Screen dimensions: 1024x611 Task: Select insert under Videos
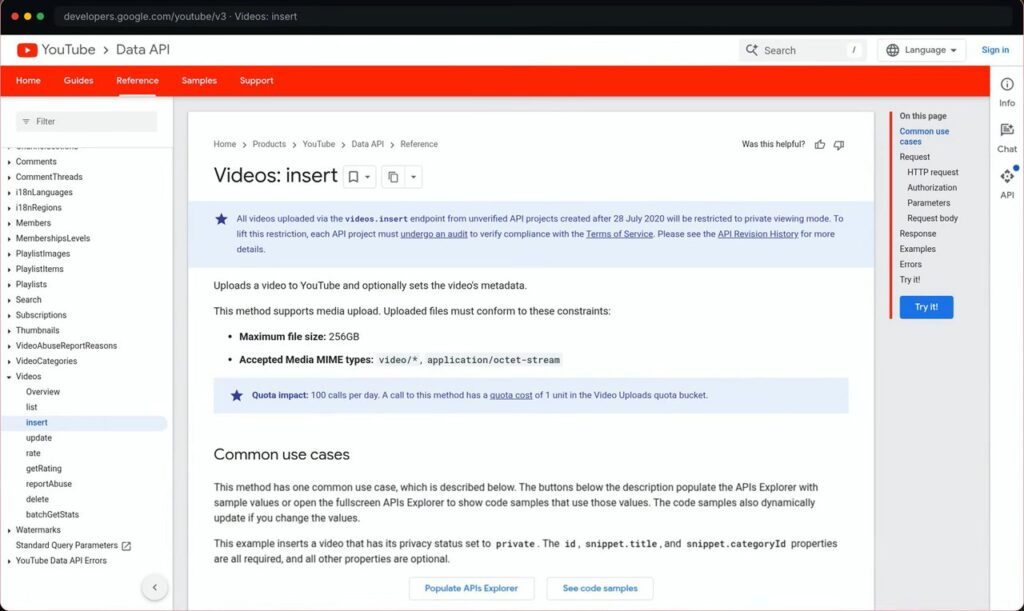point(37,423)
